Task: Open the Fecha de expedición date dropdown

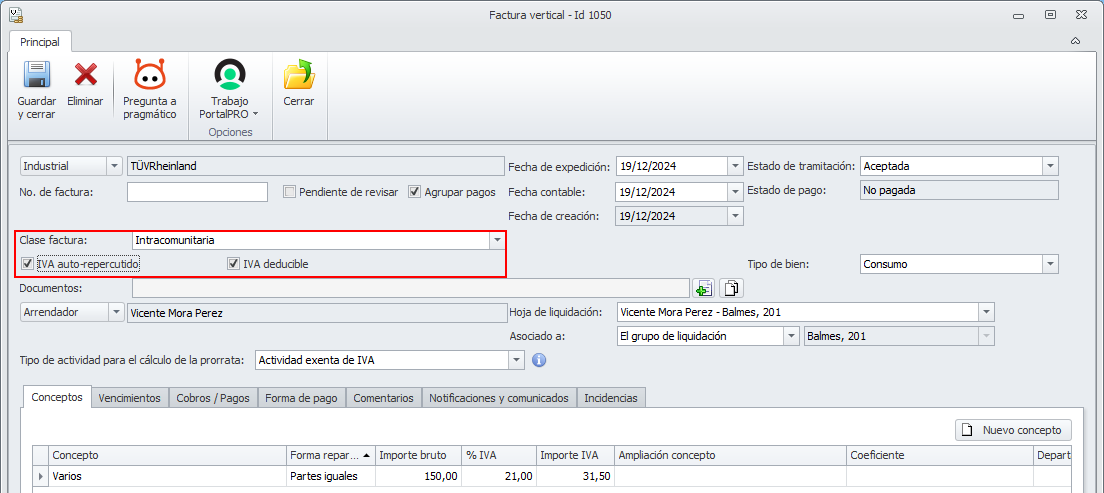Action: click(x=736, y=166)
